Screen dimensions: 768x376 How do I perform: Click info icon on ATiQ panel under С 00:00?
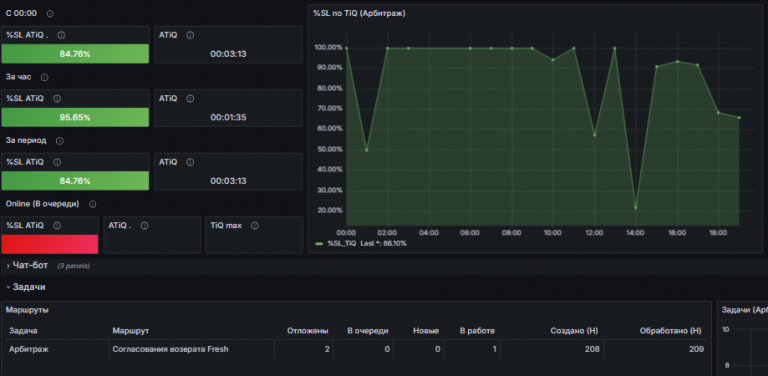tap(190, 35)
